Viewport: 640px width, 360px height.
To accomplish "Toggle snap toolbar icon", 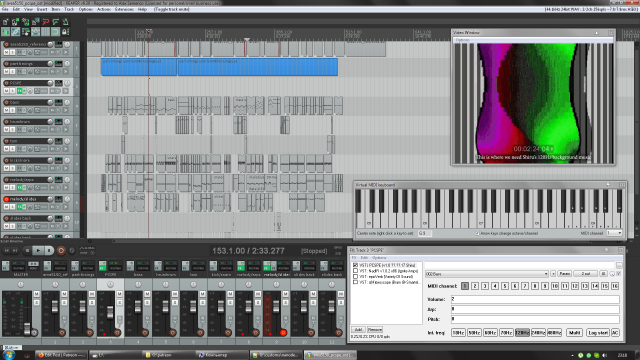I will coord(56,32).
